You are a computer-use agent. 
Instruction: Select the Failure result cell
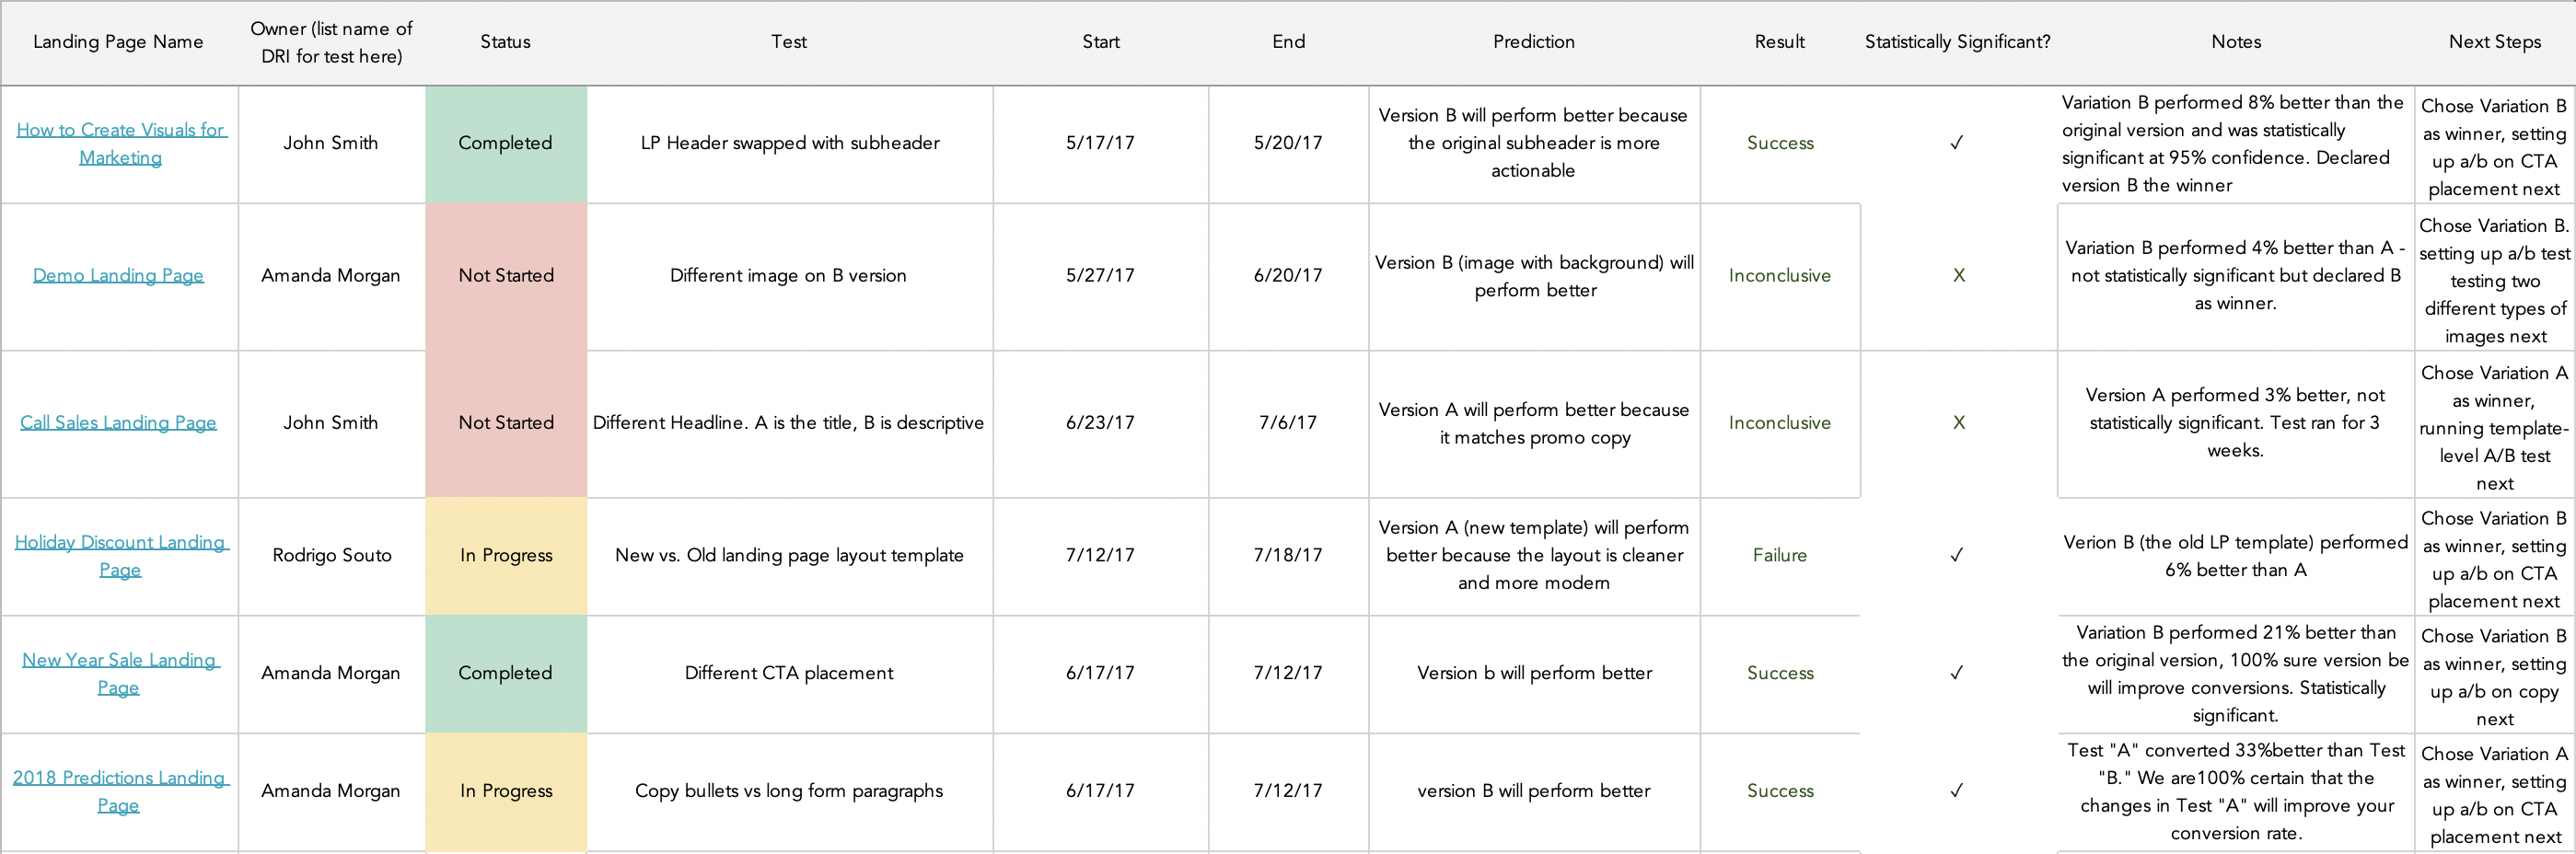coord(1780,556)
